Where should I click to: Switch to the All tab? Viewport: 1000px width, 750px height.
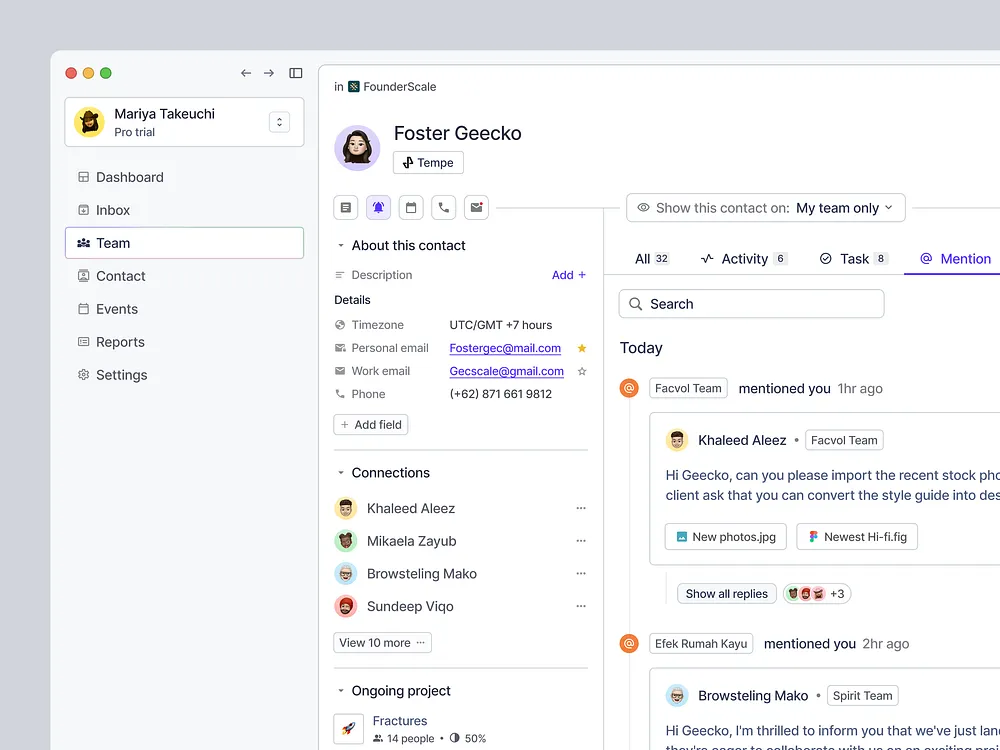coord(652,258)
